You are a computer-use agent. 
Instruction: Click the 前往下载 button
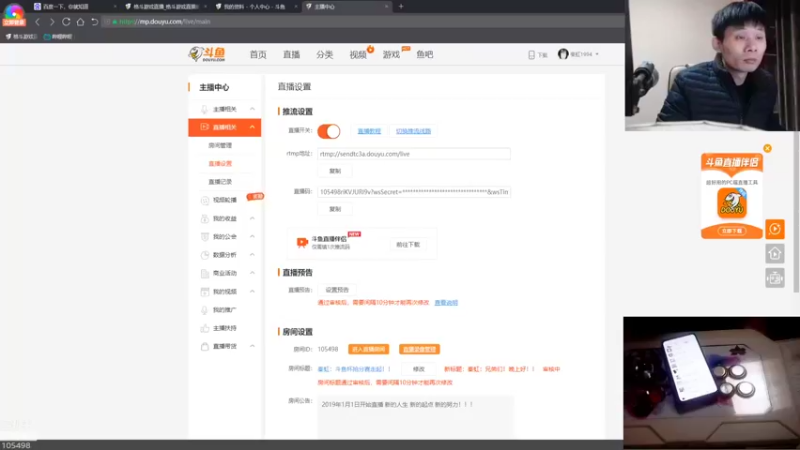pyautogui.click(x=408, y=244)
